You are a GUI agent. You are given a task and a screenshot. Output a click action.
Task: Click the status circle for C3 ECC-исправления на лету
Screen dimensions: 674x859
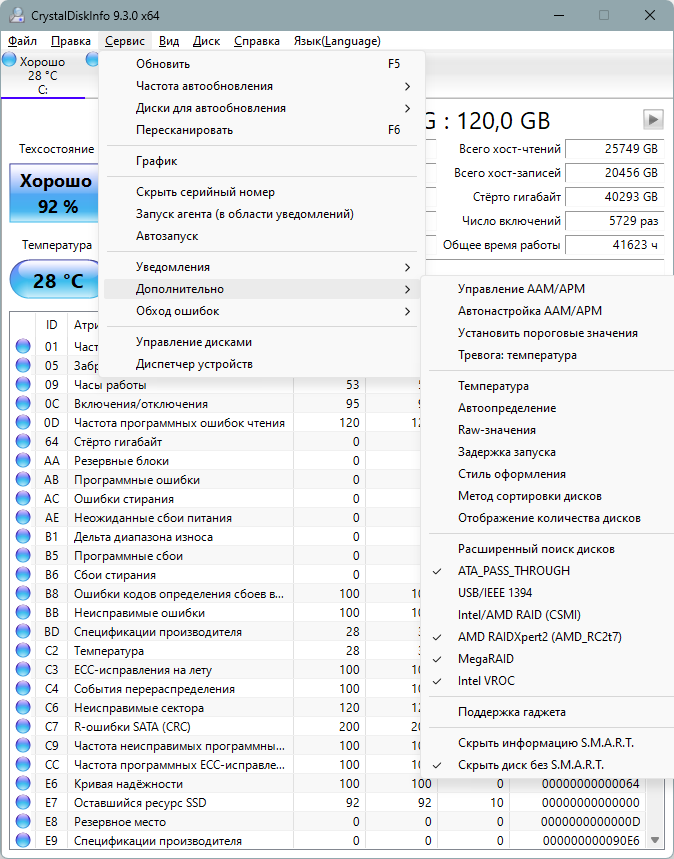coord(23,669)
